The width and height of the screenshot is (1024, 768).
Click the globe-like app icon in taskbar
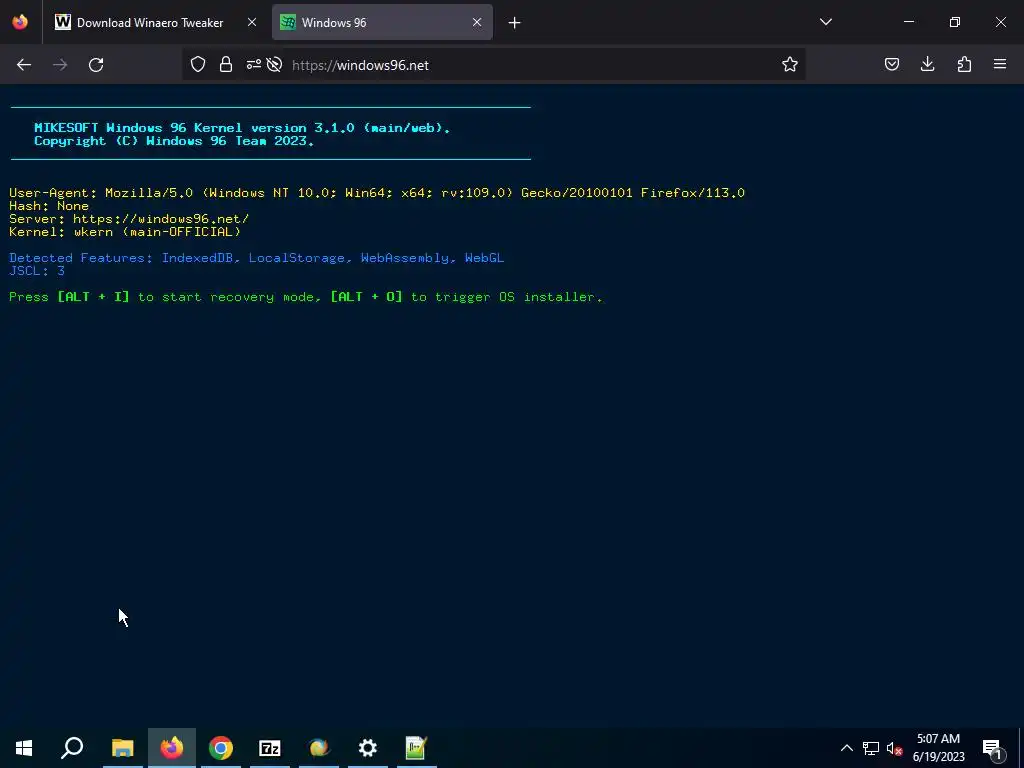coord(319,748)
